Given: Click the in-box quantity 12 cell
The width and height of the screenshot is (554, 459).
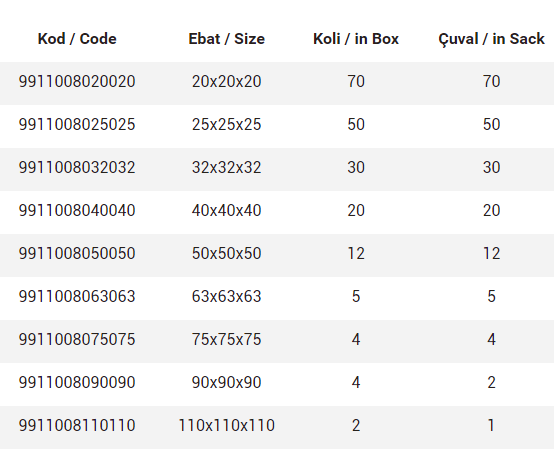Looking at the screenshot, I should point(356,253).
